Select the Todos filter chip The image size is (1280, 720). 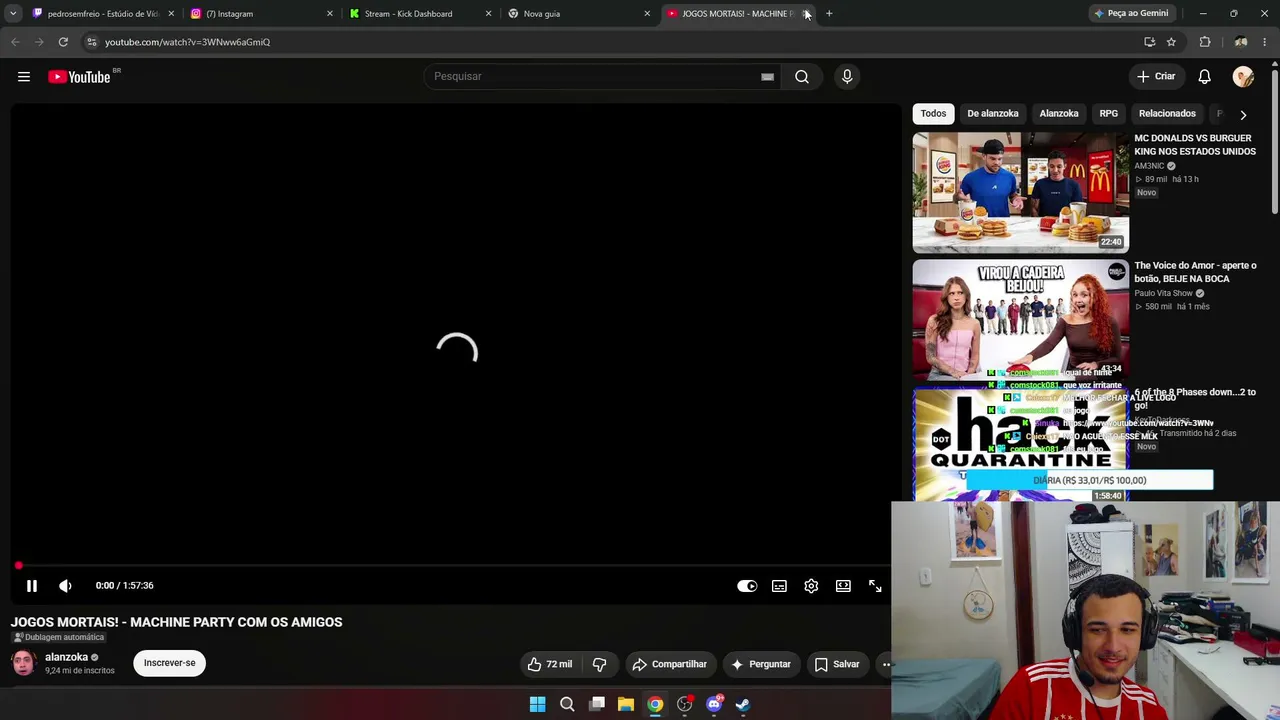point(933,114)
